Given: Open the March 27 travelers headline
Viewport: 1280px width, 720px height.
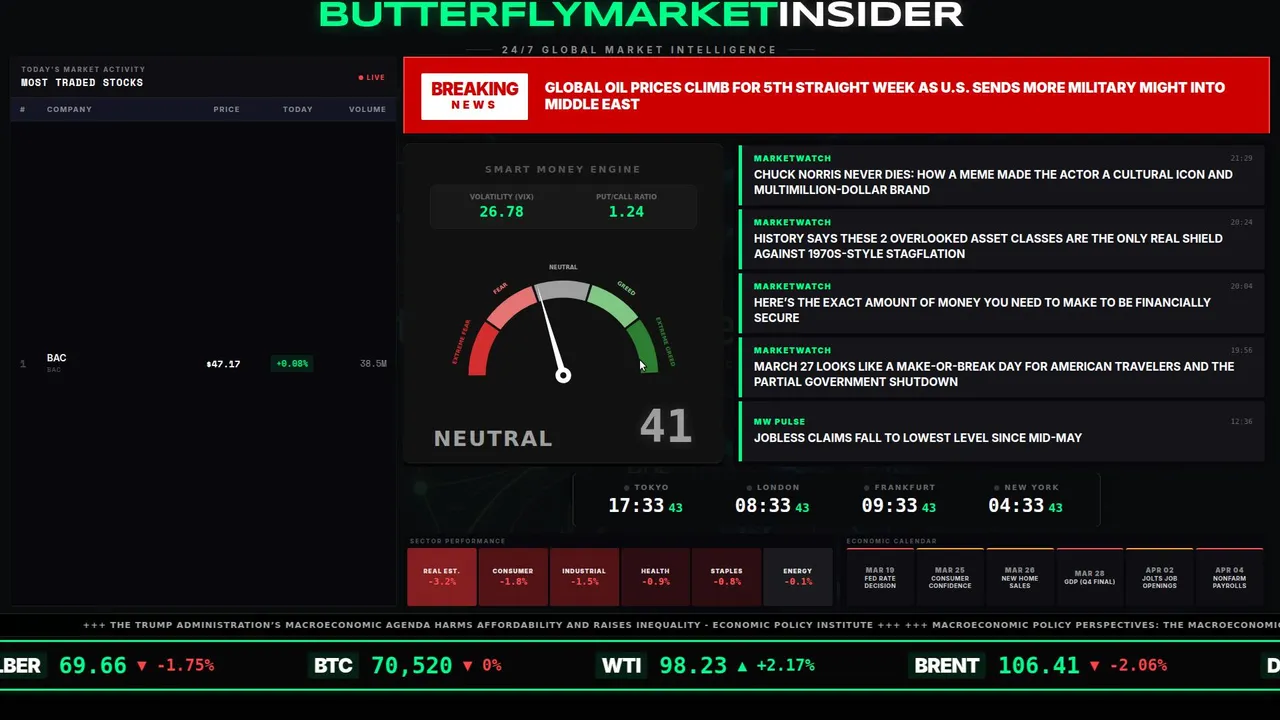Looking at the screenshot, I should tap(1002, 367).
